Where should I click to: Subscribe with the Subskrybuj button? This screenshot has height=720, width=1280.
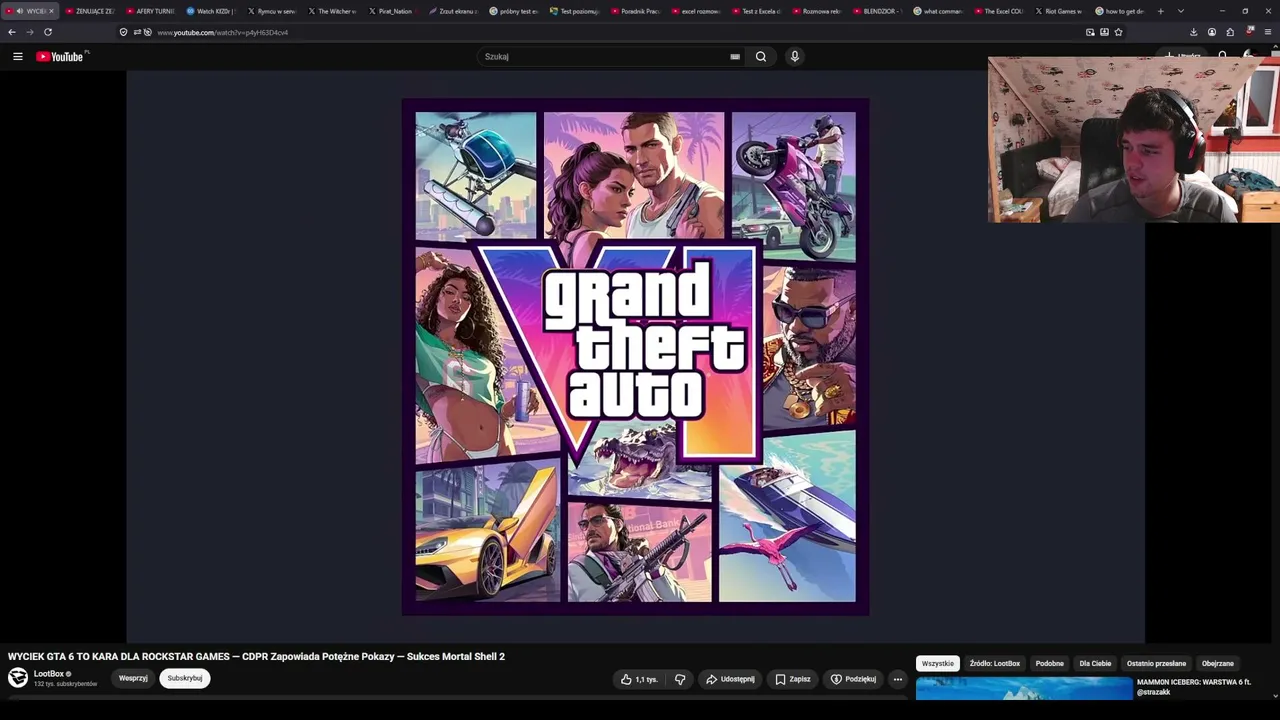point(185,678)
